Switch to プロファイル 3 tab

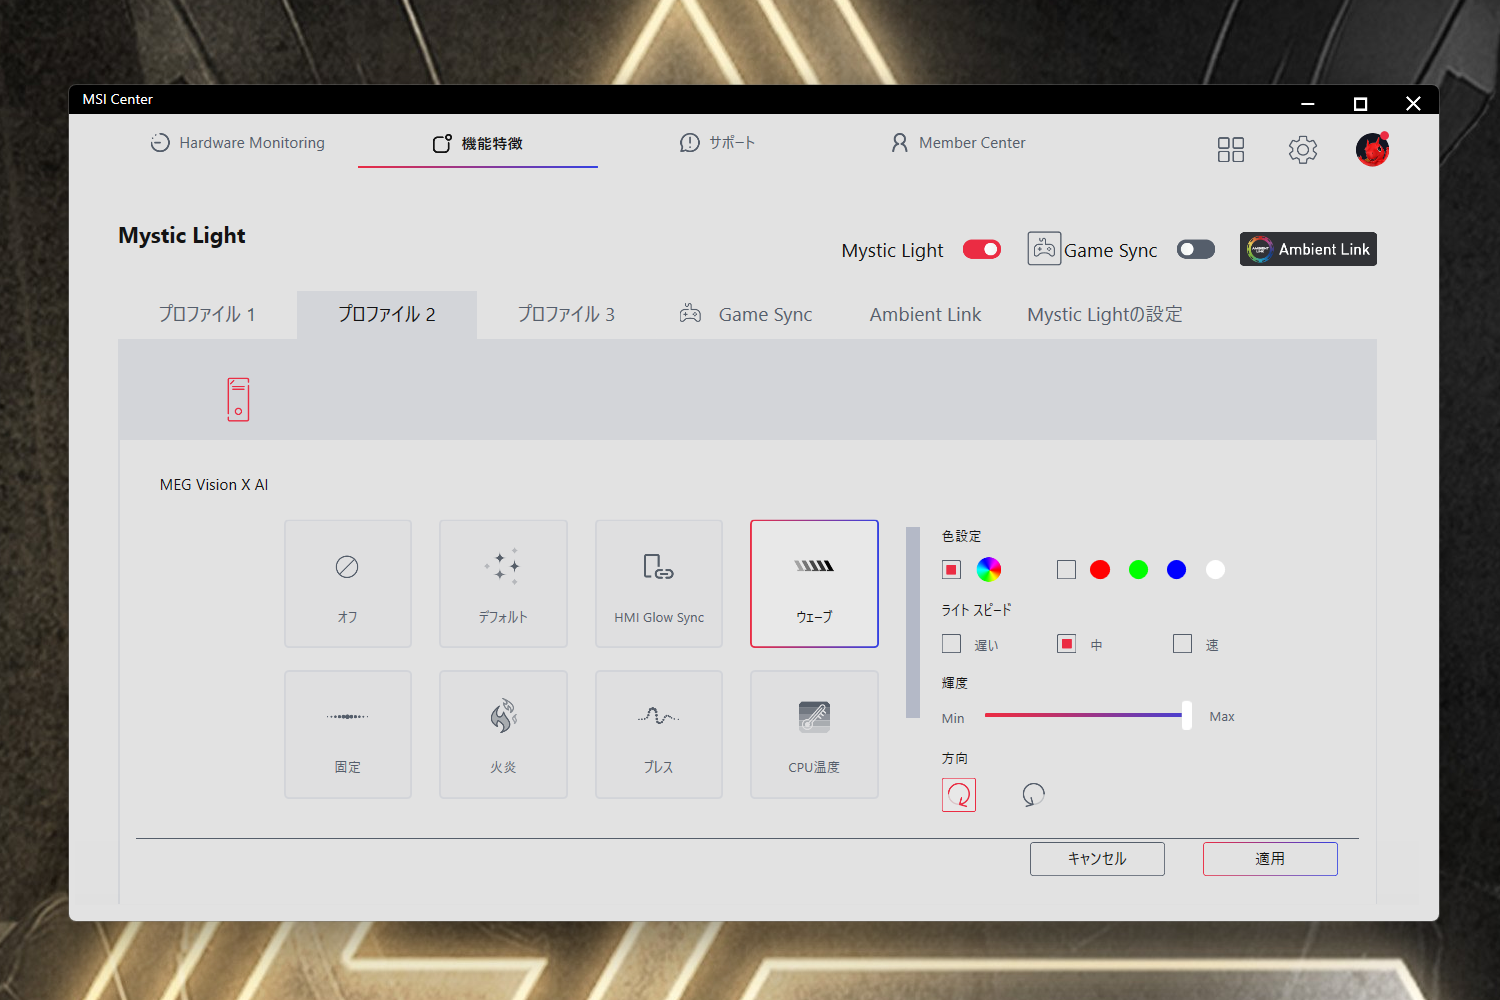pos(566,314)
